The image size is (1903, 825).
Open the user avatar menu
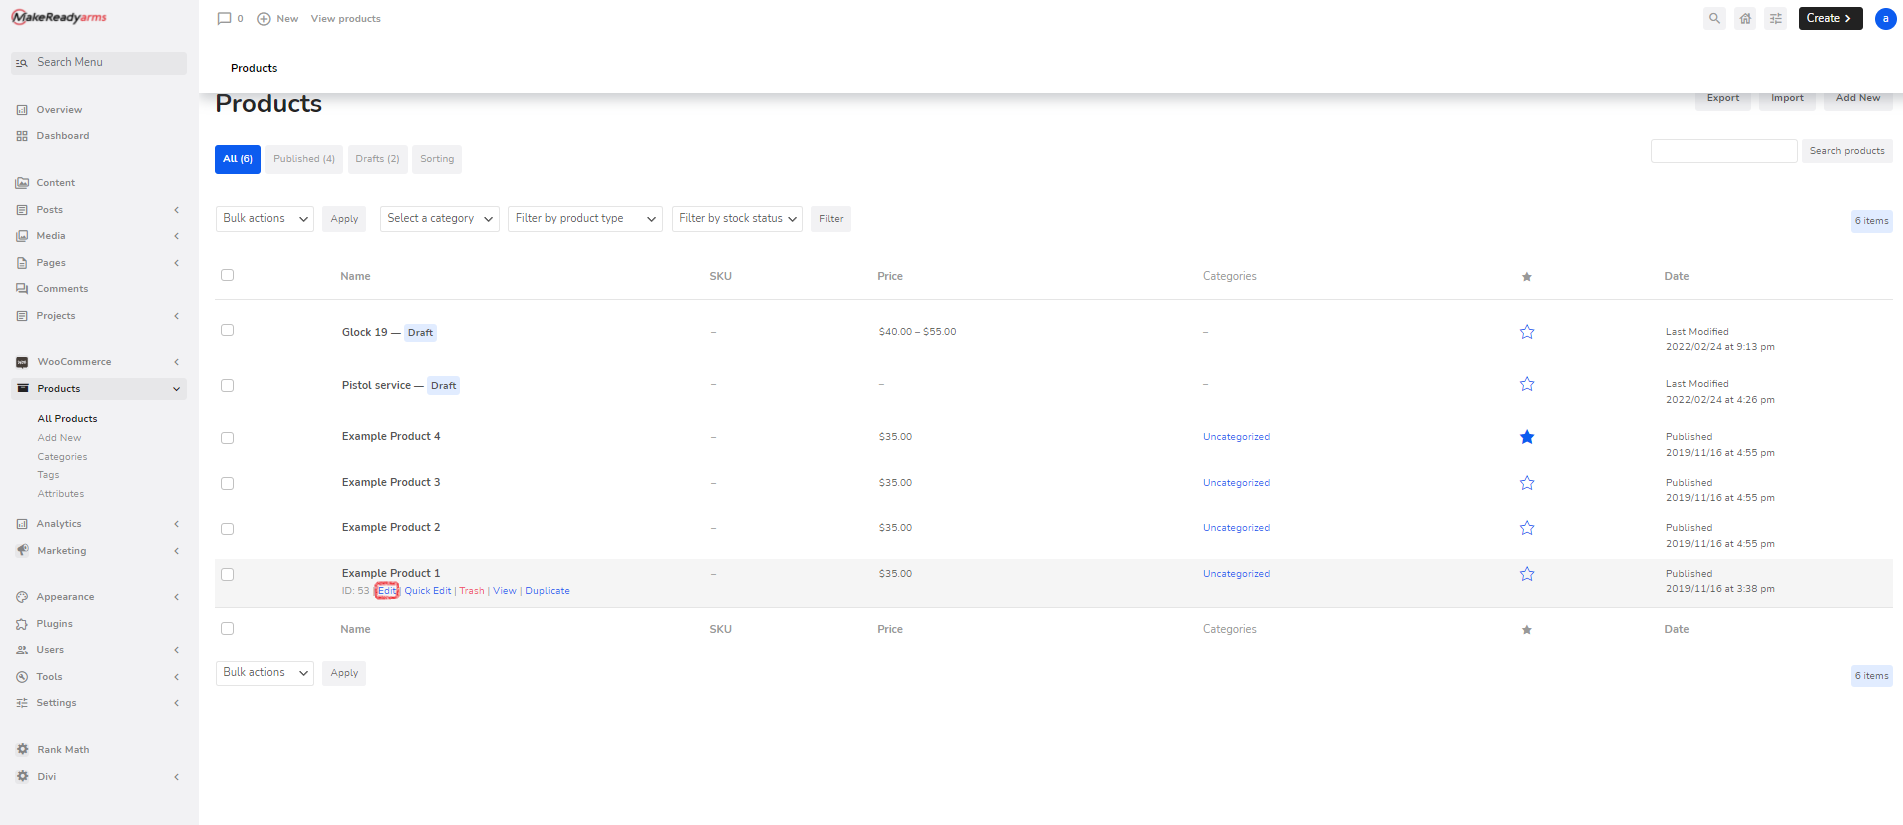pyautogui.click(x=1885, y=18)
